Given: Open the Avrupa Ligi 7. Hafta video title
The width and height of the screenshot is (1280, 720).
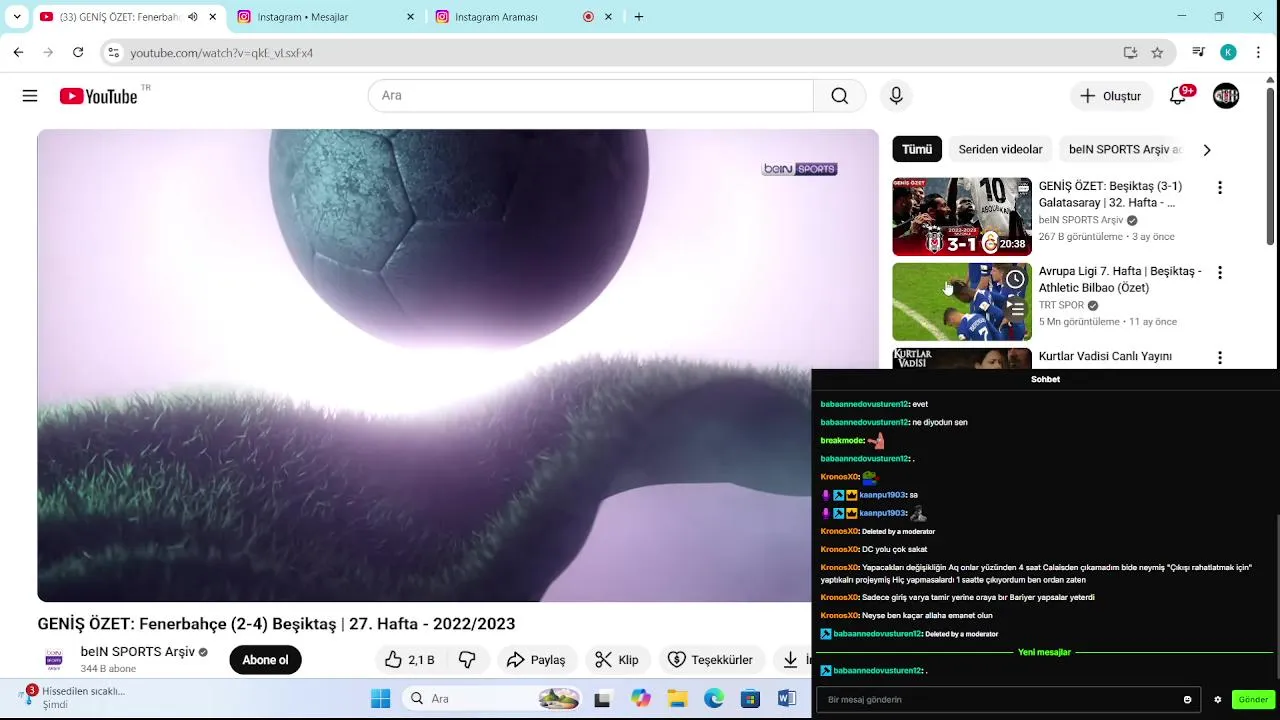Looking at the screenshot, I should (1120, 279).
